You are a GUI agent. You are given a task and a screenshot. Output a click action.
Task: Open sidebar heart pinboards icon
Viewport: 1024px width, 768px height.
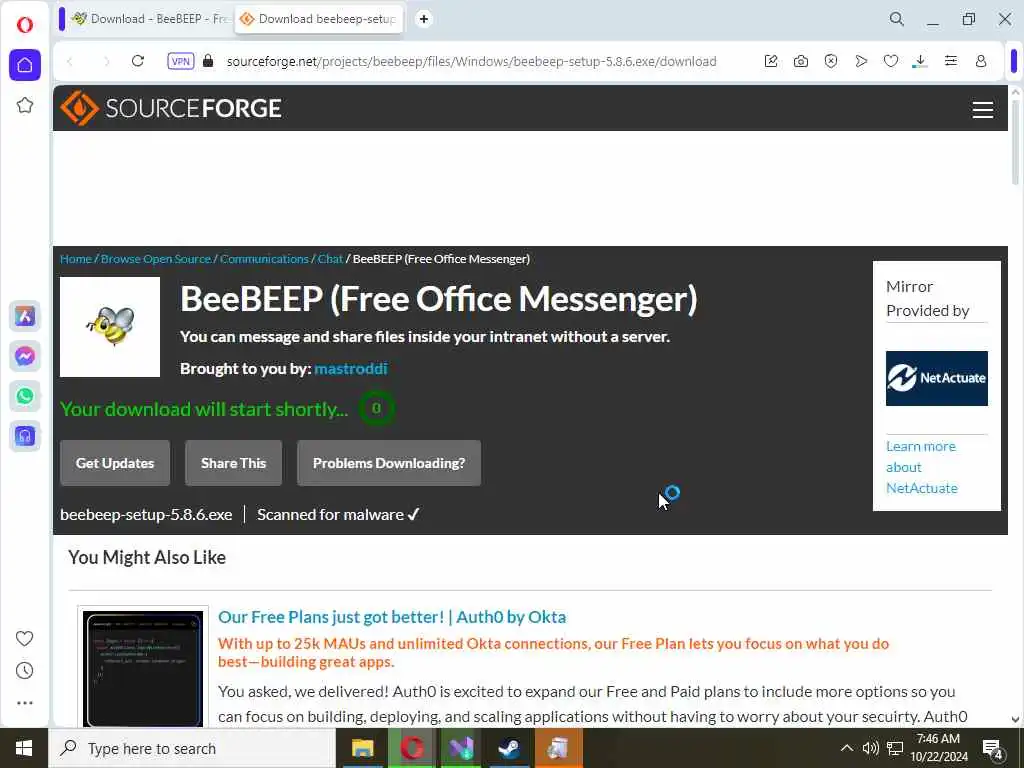coord(24,638)
